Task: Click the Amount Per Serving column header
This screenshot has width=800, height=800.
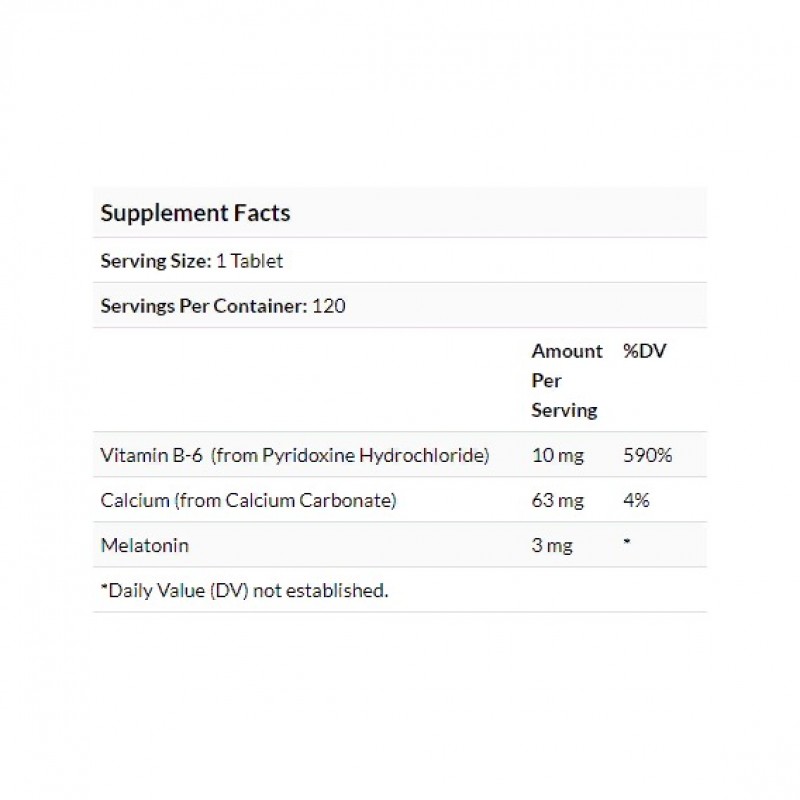Action: (x=566, y=380)
